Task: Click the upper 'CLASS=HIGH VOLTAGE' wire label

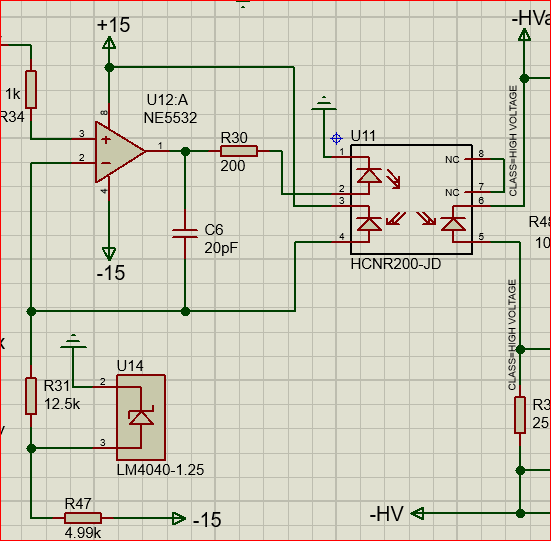Action: pyautogui.click(x=513, y=141)
